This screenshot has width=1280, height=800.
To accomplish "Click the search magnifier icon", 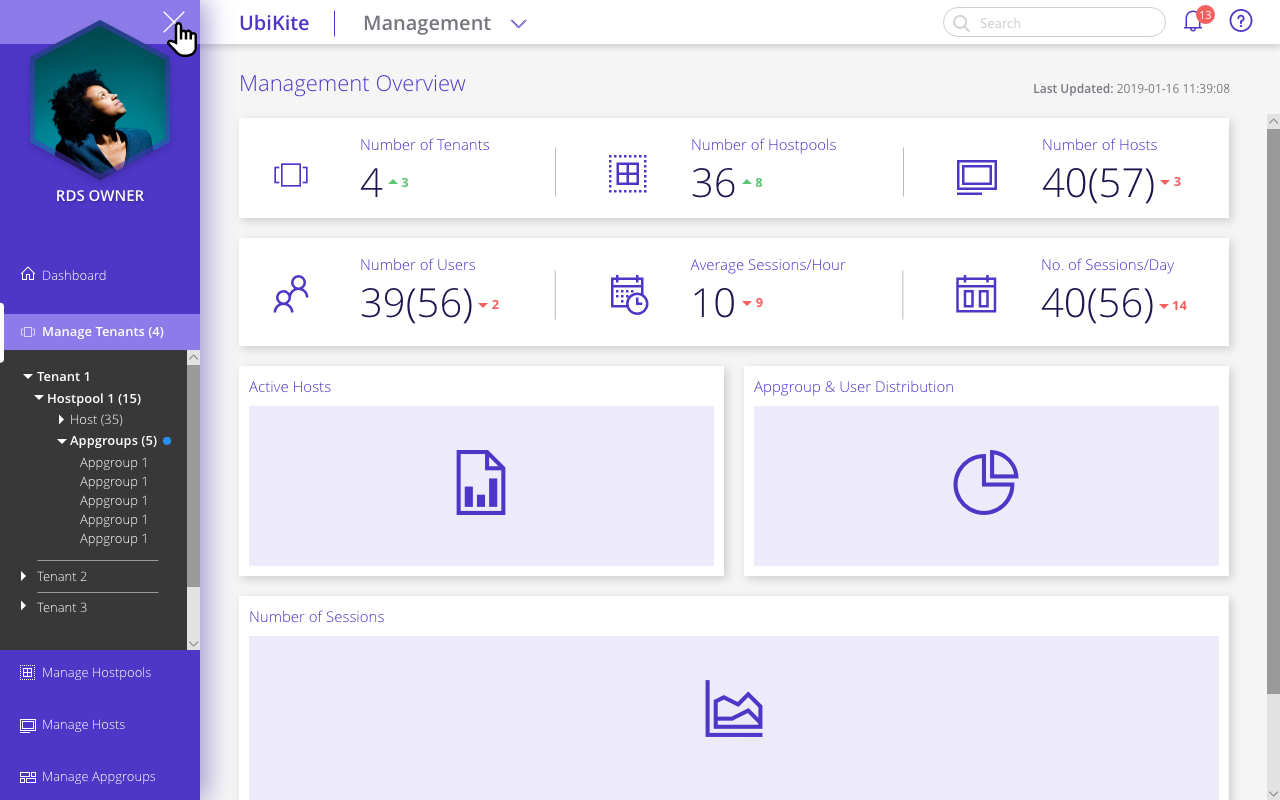I will (961, 22).
